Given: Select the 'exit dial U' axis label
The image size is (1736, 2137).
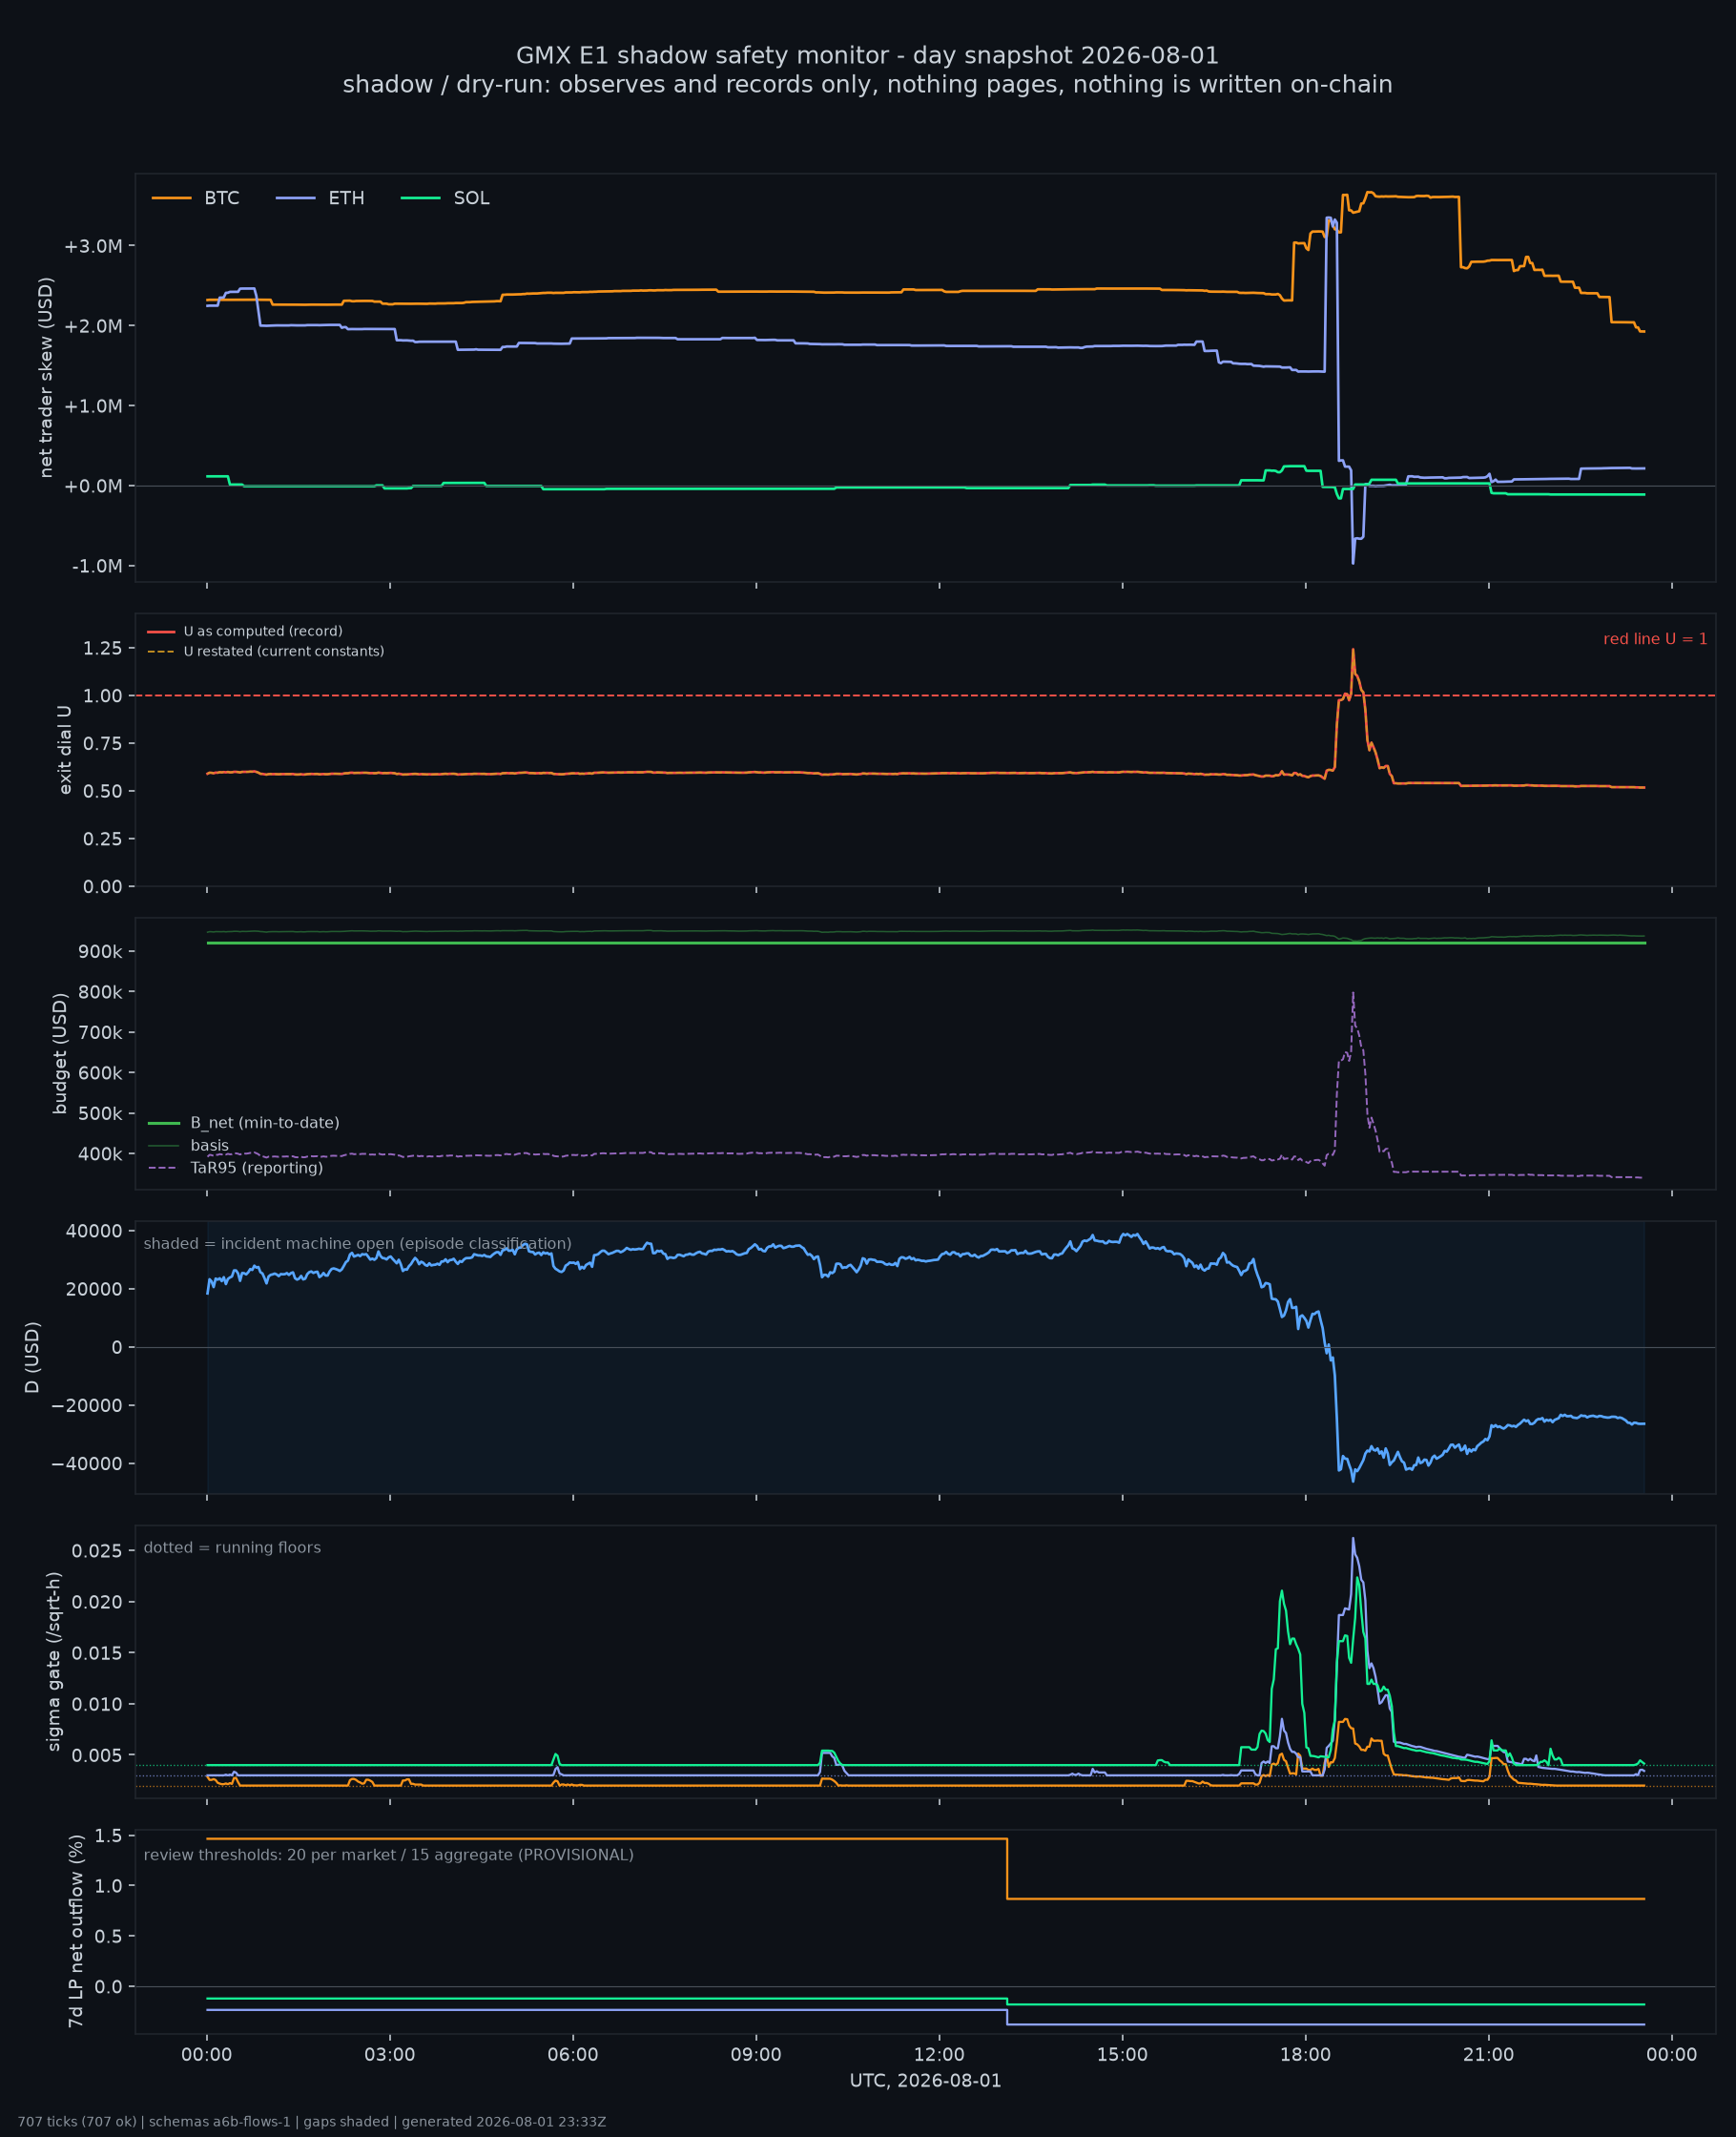Looking at the screenshot, I should (x=65, y=750).
